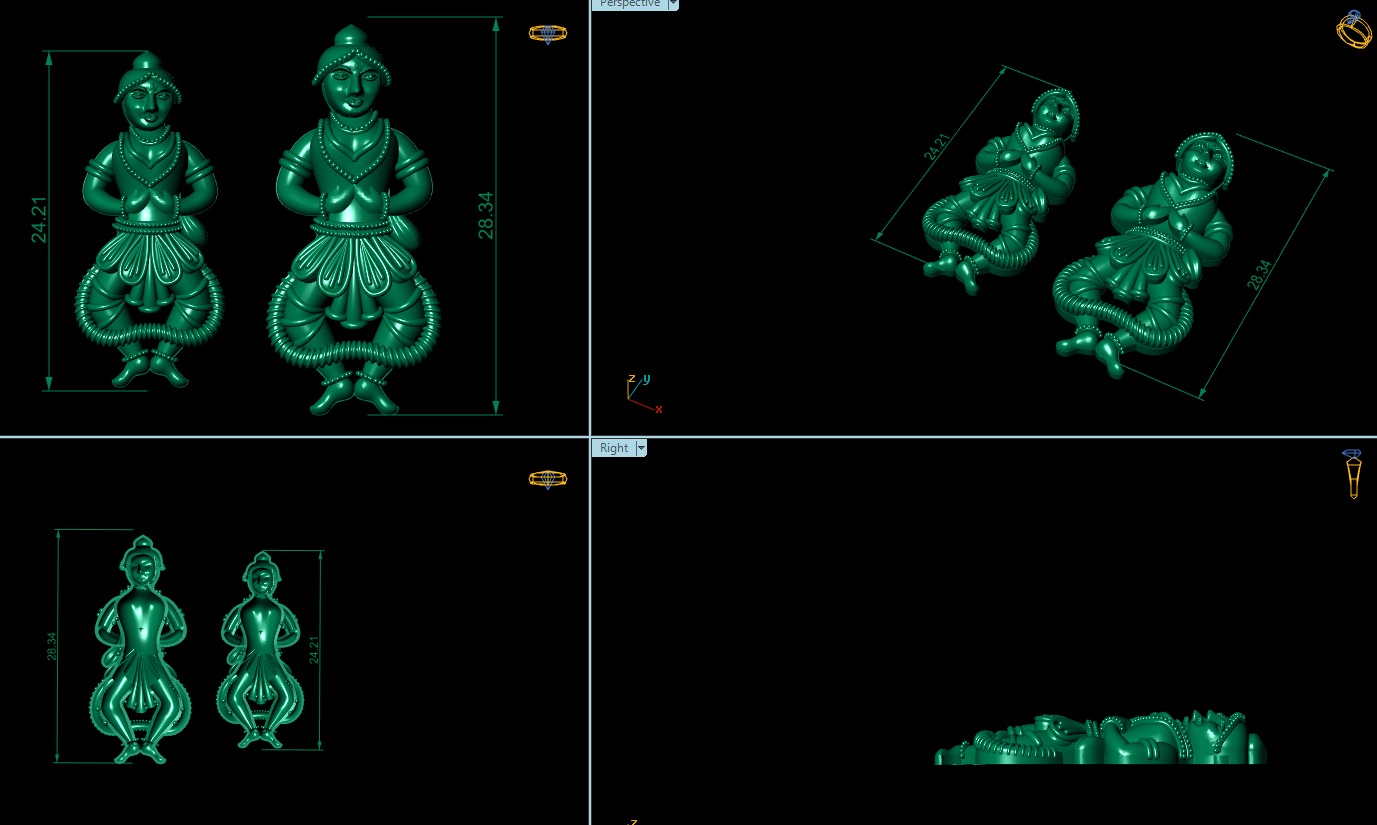1377x825 pixels.
Task: Select the larger figure model in the Perspective viewport
Action: [1145, 255]
